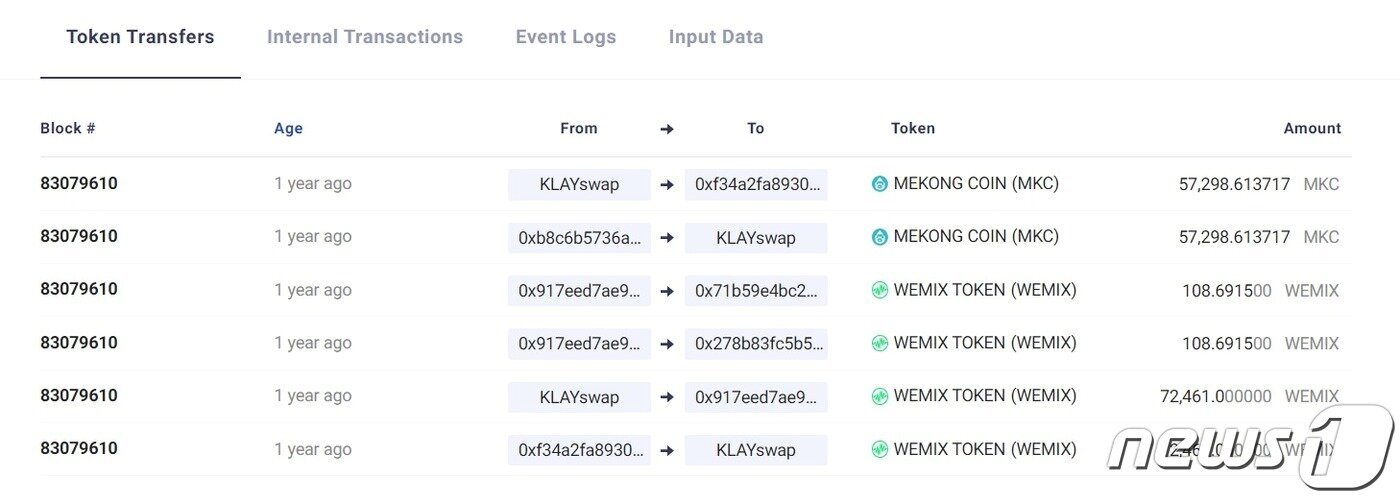Open recipient address 0x71b59e4bc2
Viewport: 1400px width, 502px height.
pos(756,291)
